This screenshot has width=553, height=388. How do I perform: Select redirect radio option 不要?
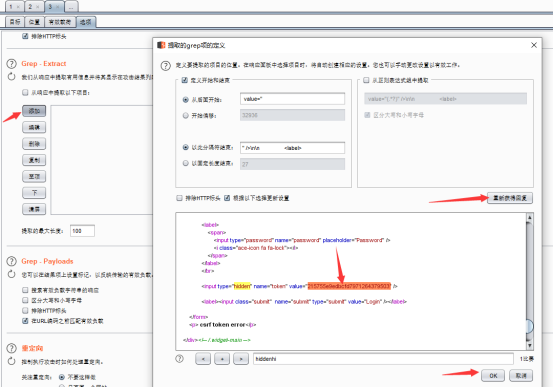pyautogui.click(x=62, y=377)
